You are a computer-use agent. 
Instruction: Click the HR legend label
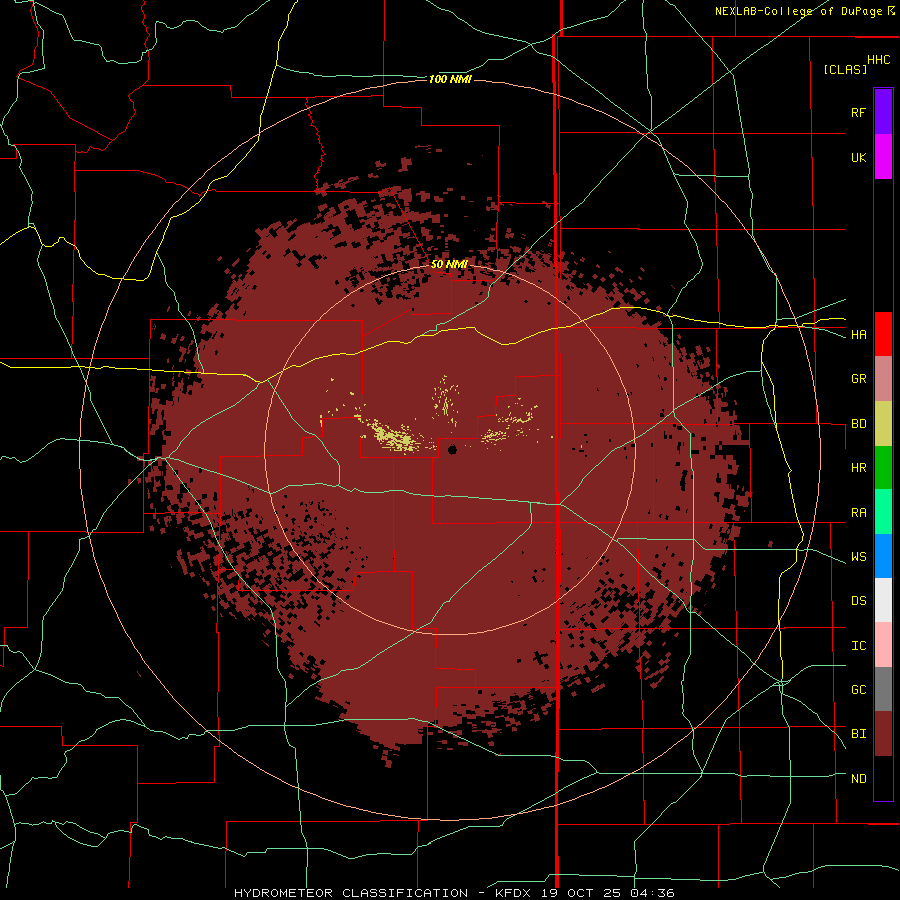[x=858, y=468]
